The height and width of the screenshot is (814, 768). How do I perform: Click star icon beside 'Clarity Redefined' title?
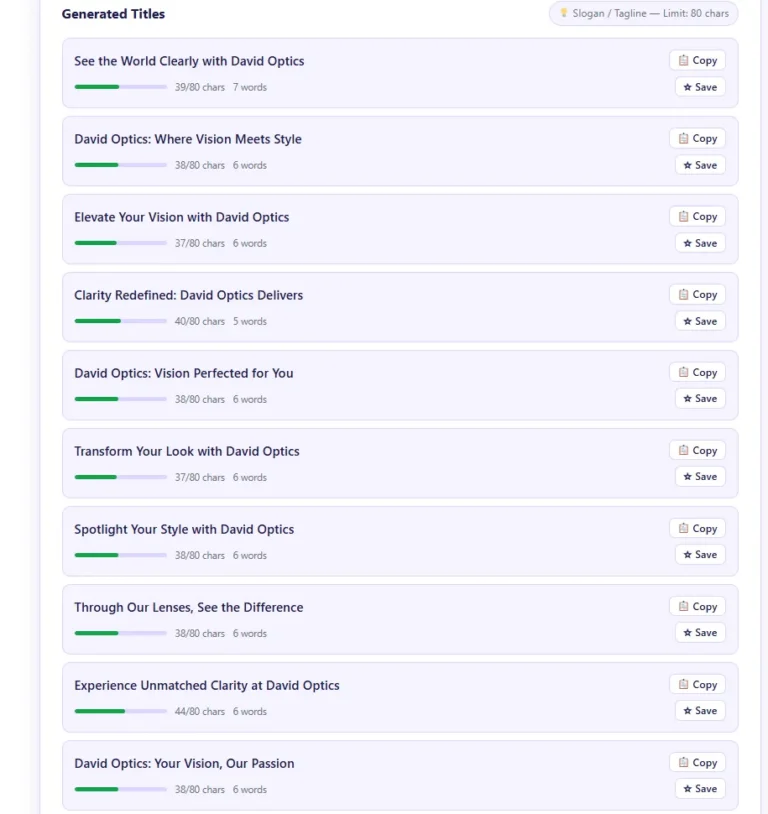coord(688,321)
